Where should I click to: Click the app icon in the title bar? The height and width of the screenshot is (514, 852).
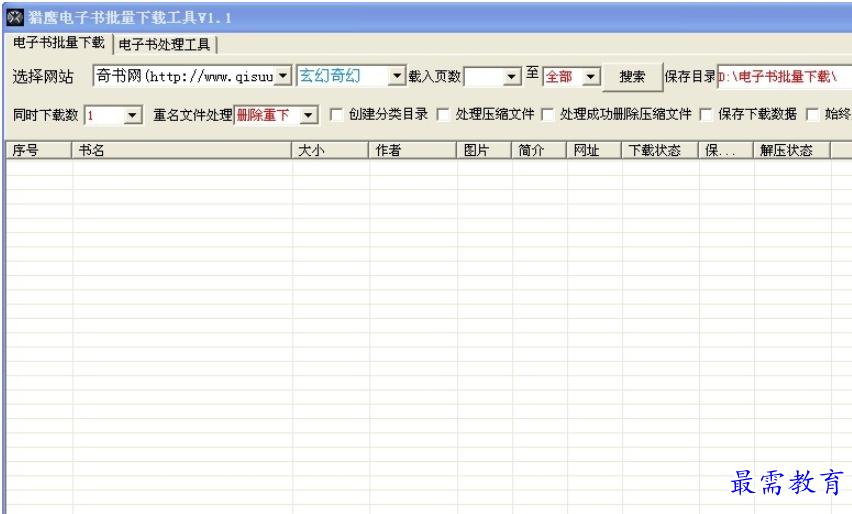pyautogui.click(x=15, y=17)
